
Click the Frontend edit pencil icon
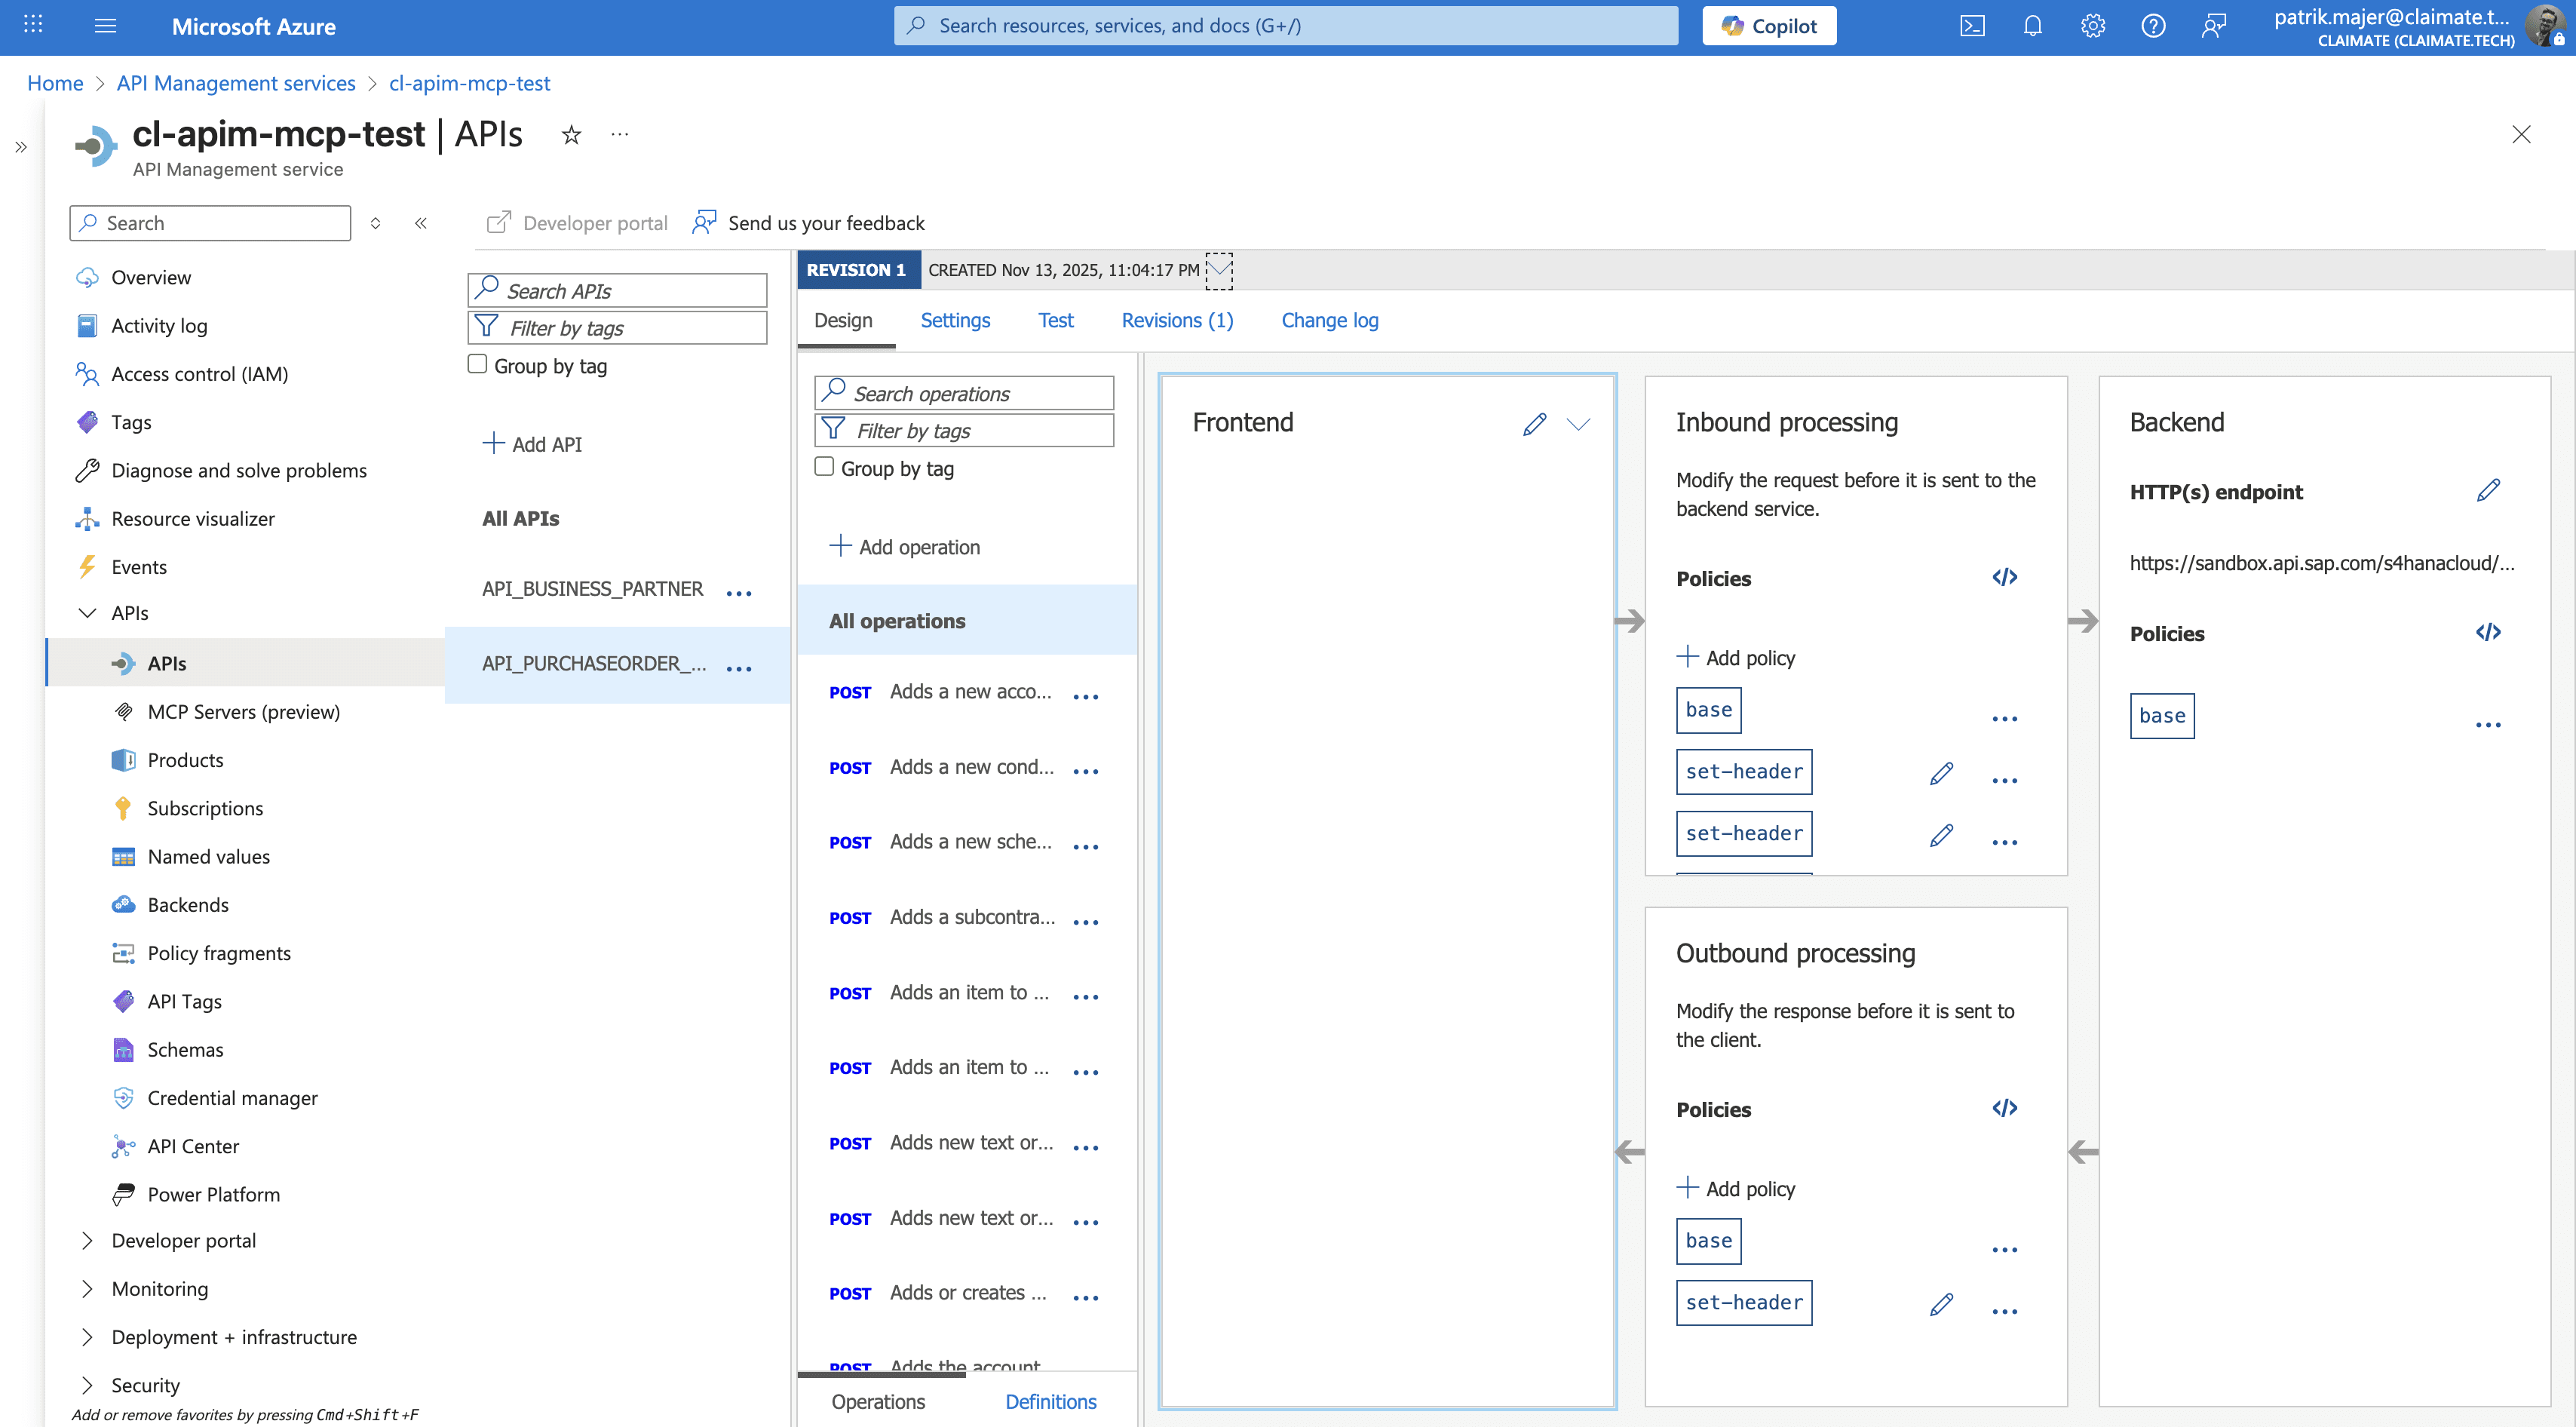coord(1534,424)
